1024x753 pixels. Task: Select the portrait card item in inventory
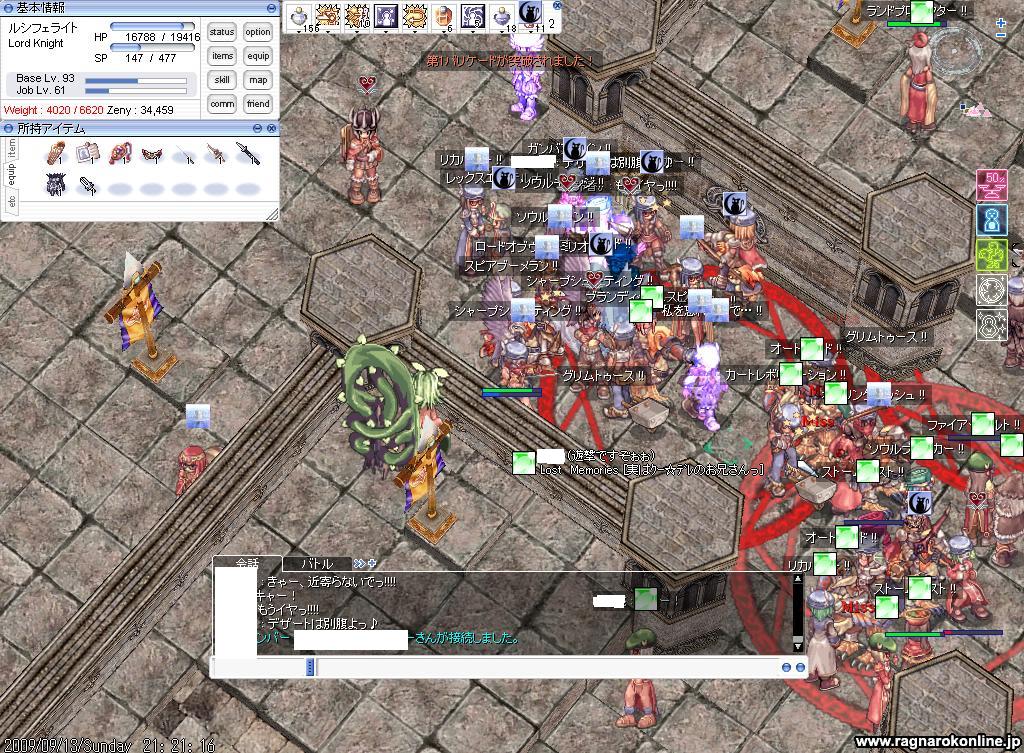tap(88, 153)
